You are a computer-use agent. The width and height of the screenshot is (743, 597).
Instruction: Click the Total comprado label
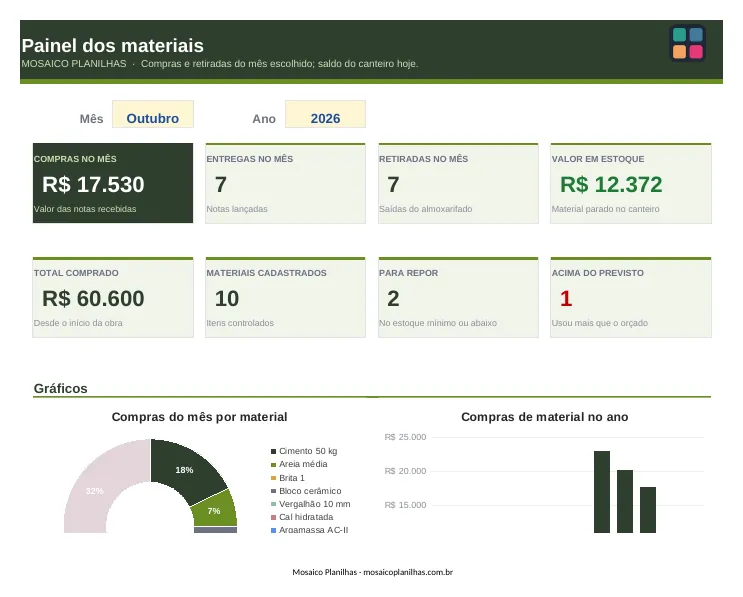coord(76,273)
